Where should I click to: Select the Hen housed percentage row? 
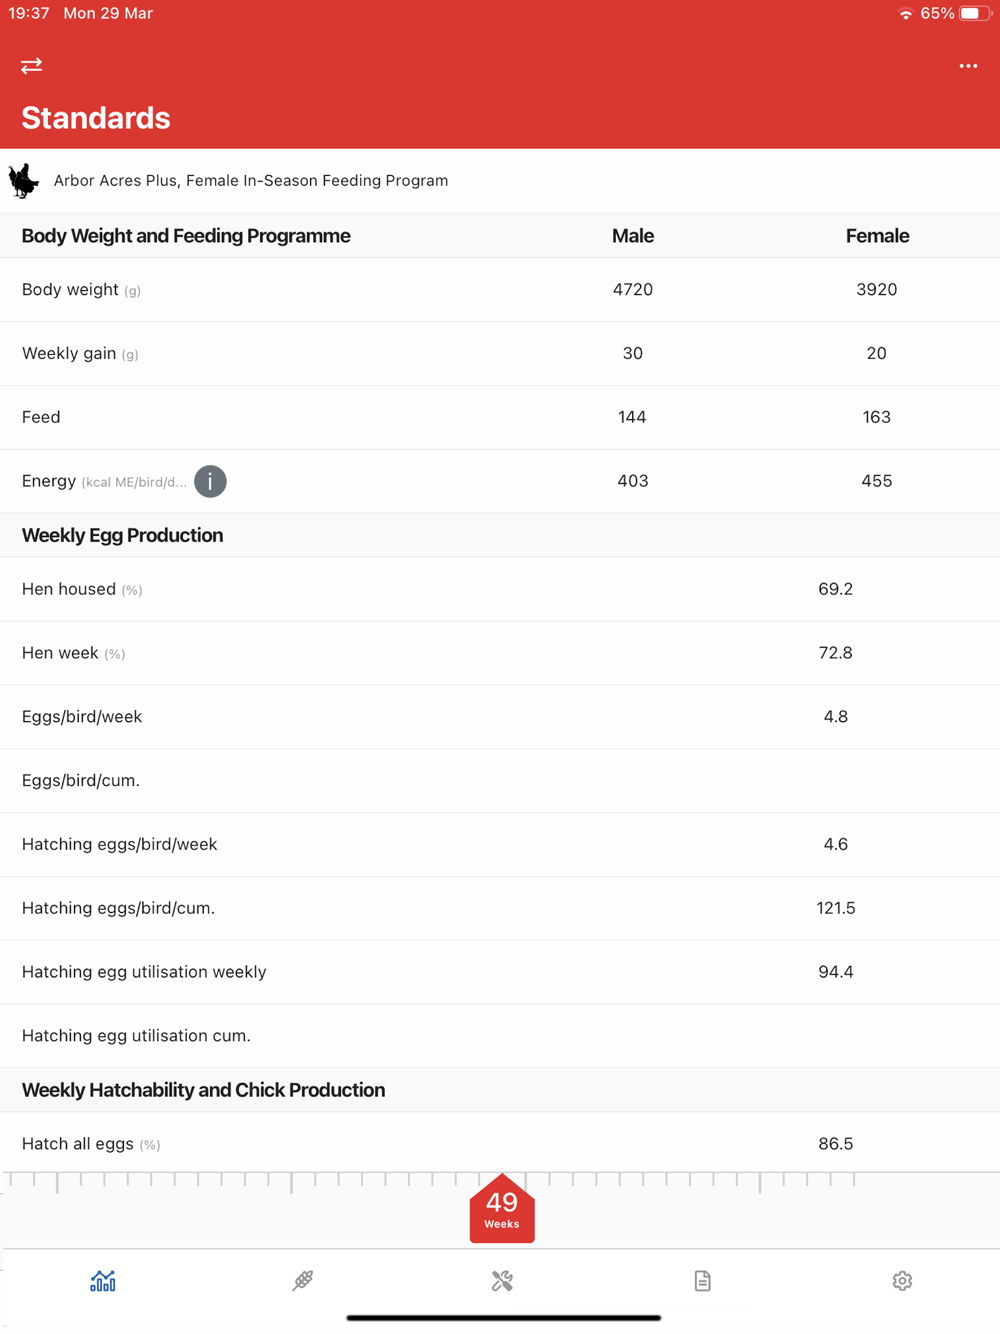[500, 590]
